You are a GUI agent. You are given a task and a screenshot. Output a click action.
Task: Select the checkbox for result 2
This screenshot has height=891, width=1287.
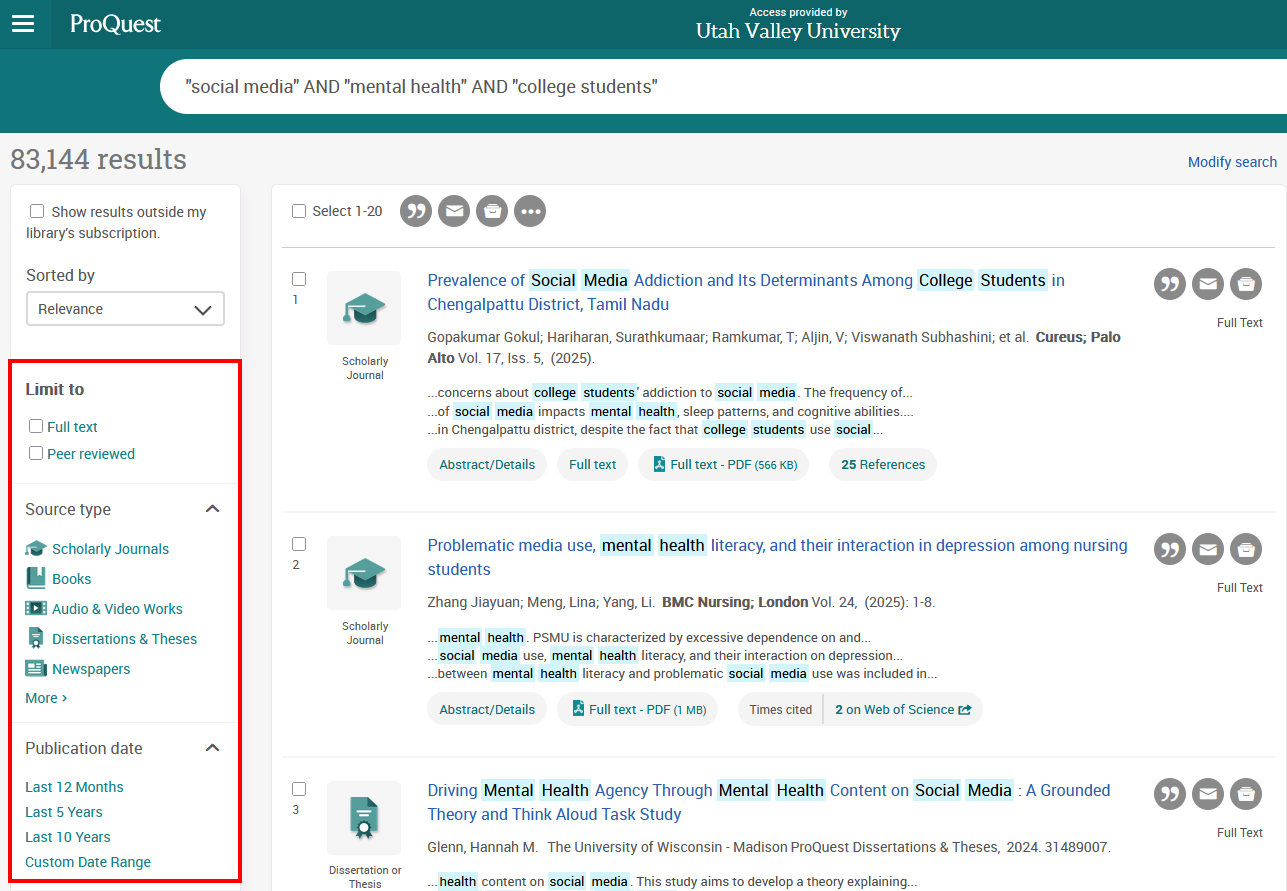299,544
